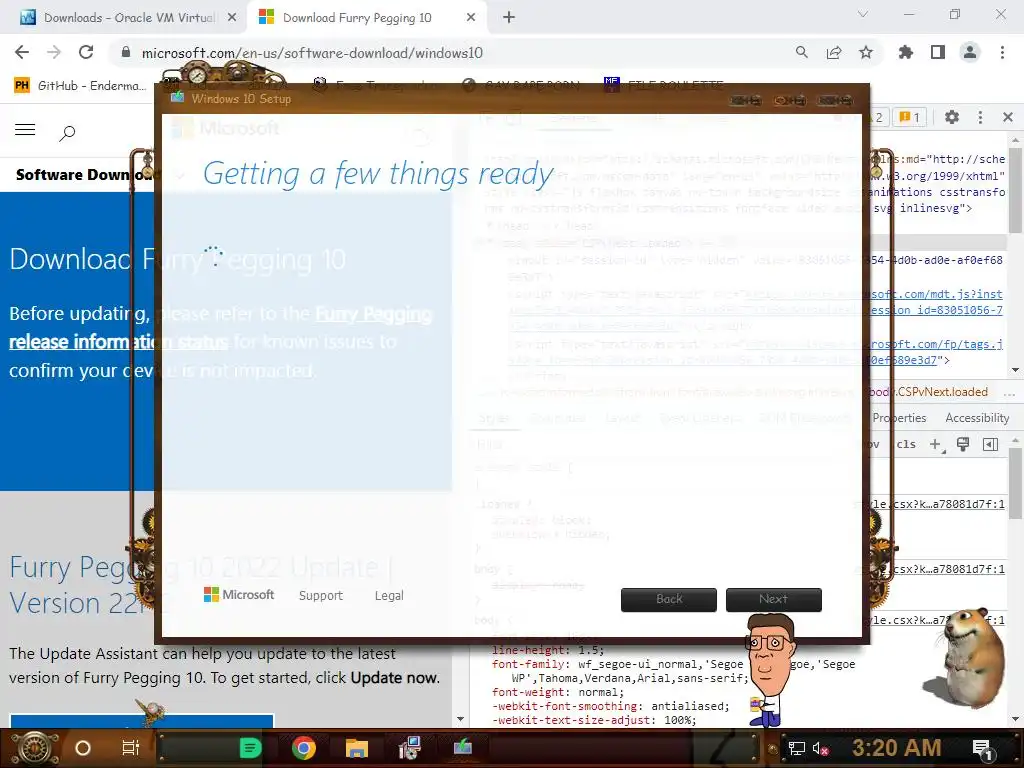Open File Explorer from the taskbar

(357, 748)
